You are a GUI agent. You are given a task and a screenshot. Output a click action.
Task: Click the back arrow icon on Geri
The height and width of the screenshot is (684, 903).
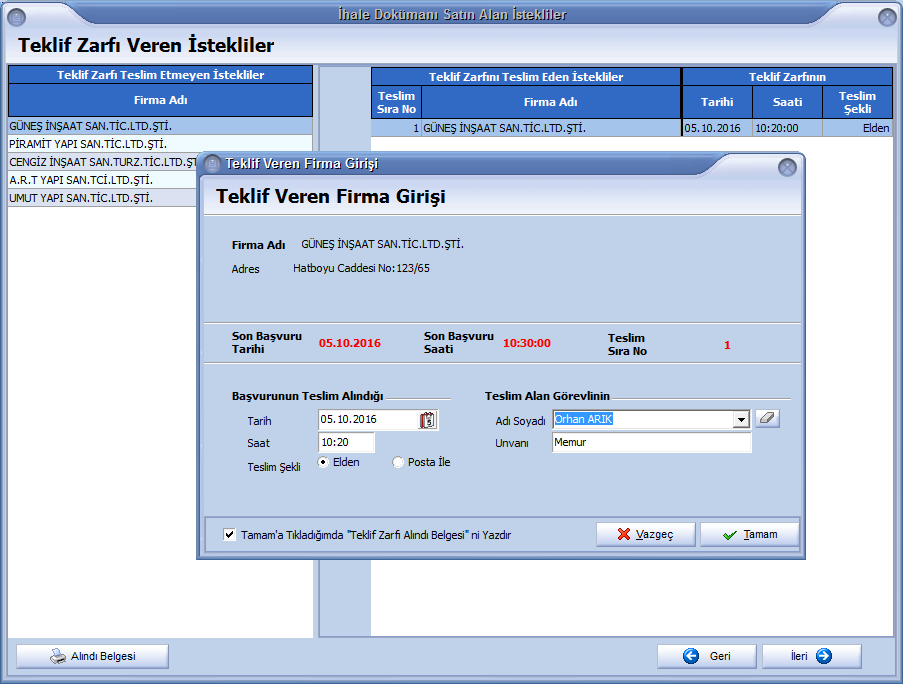(691, 656)
